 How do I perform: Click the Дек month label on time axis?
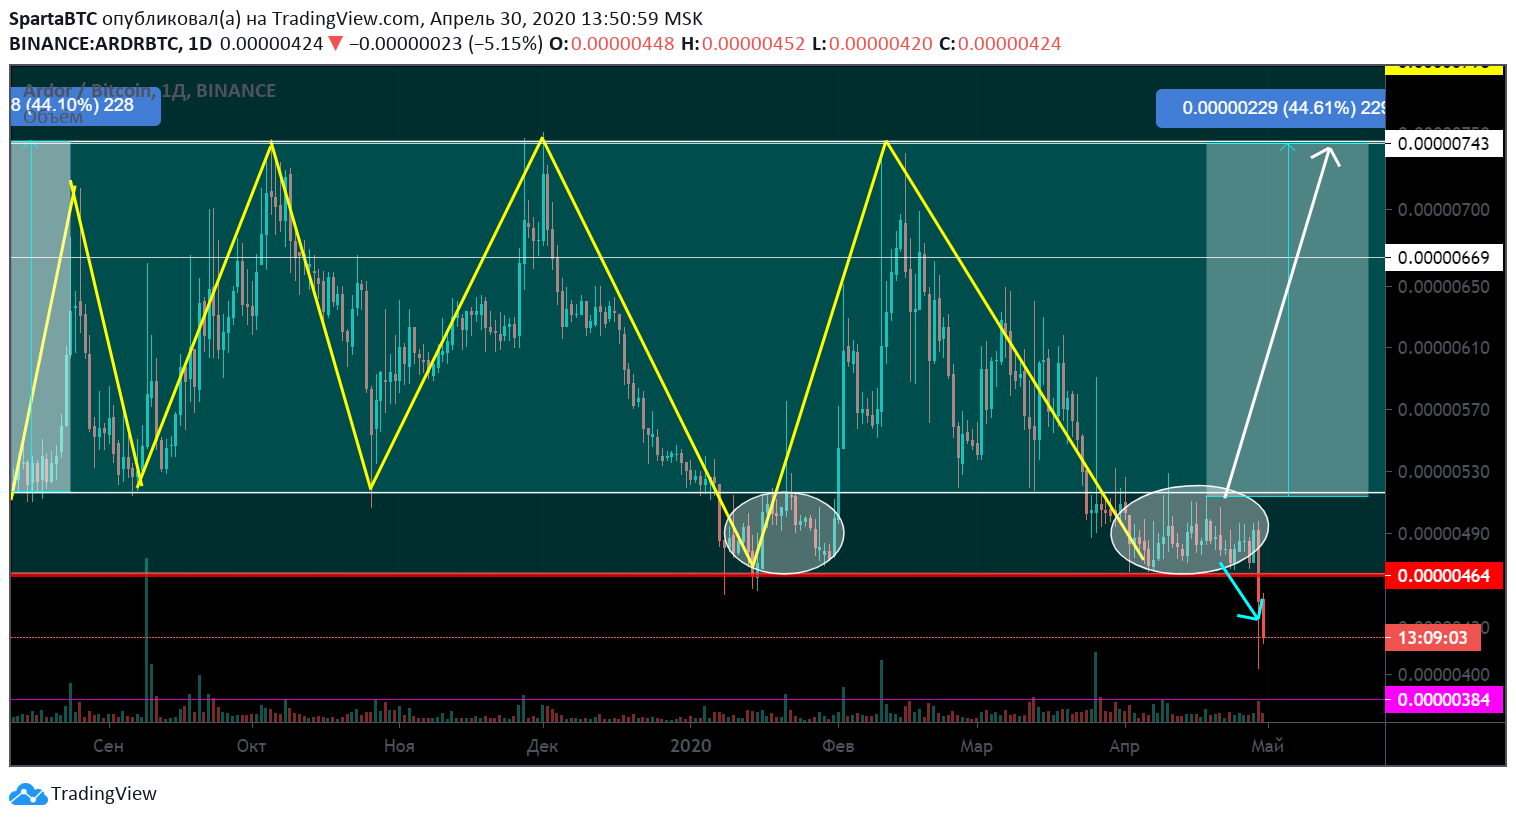(542, 746)
